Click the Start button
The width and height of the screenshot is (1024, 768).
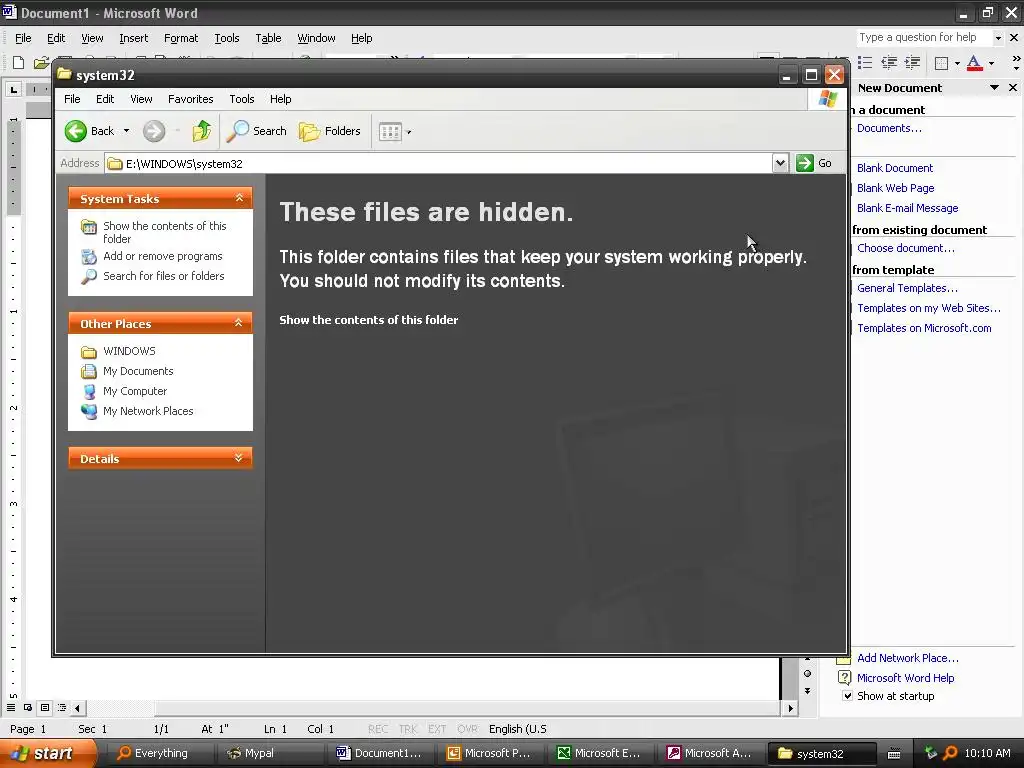(47, 753)
